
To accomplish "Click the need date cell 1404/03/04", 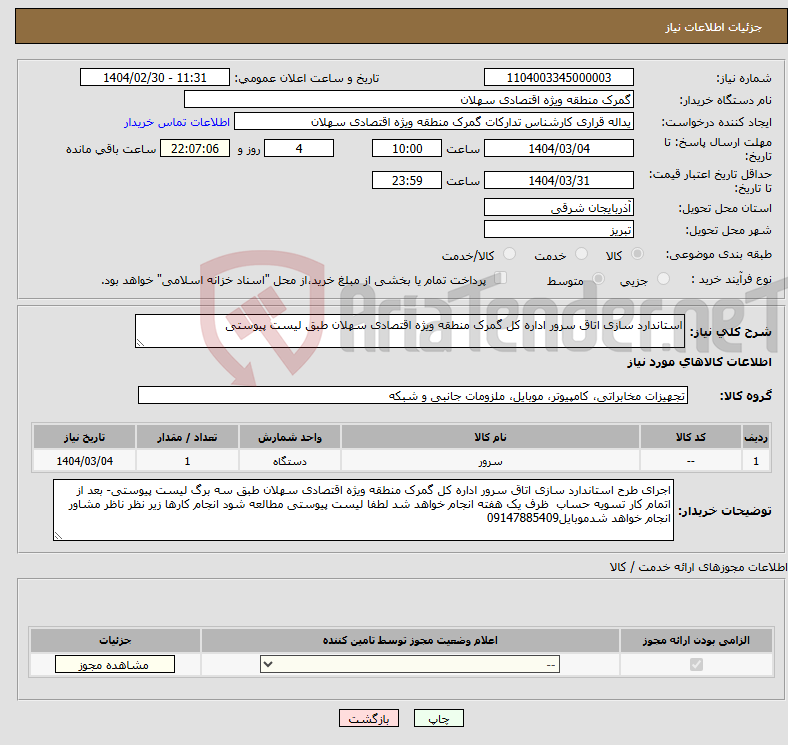I will tap(84, 461).
